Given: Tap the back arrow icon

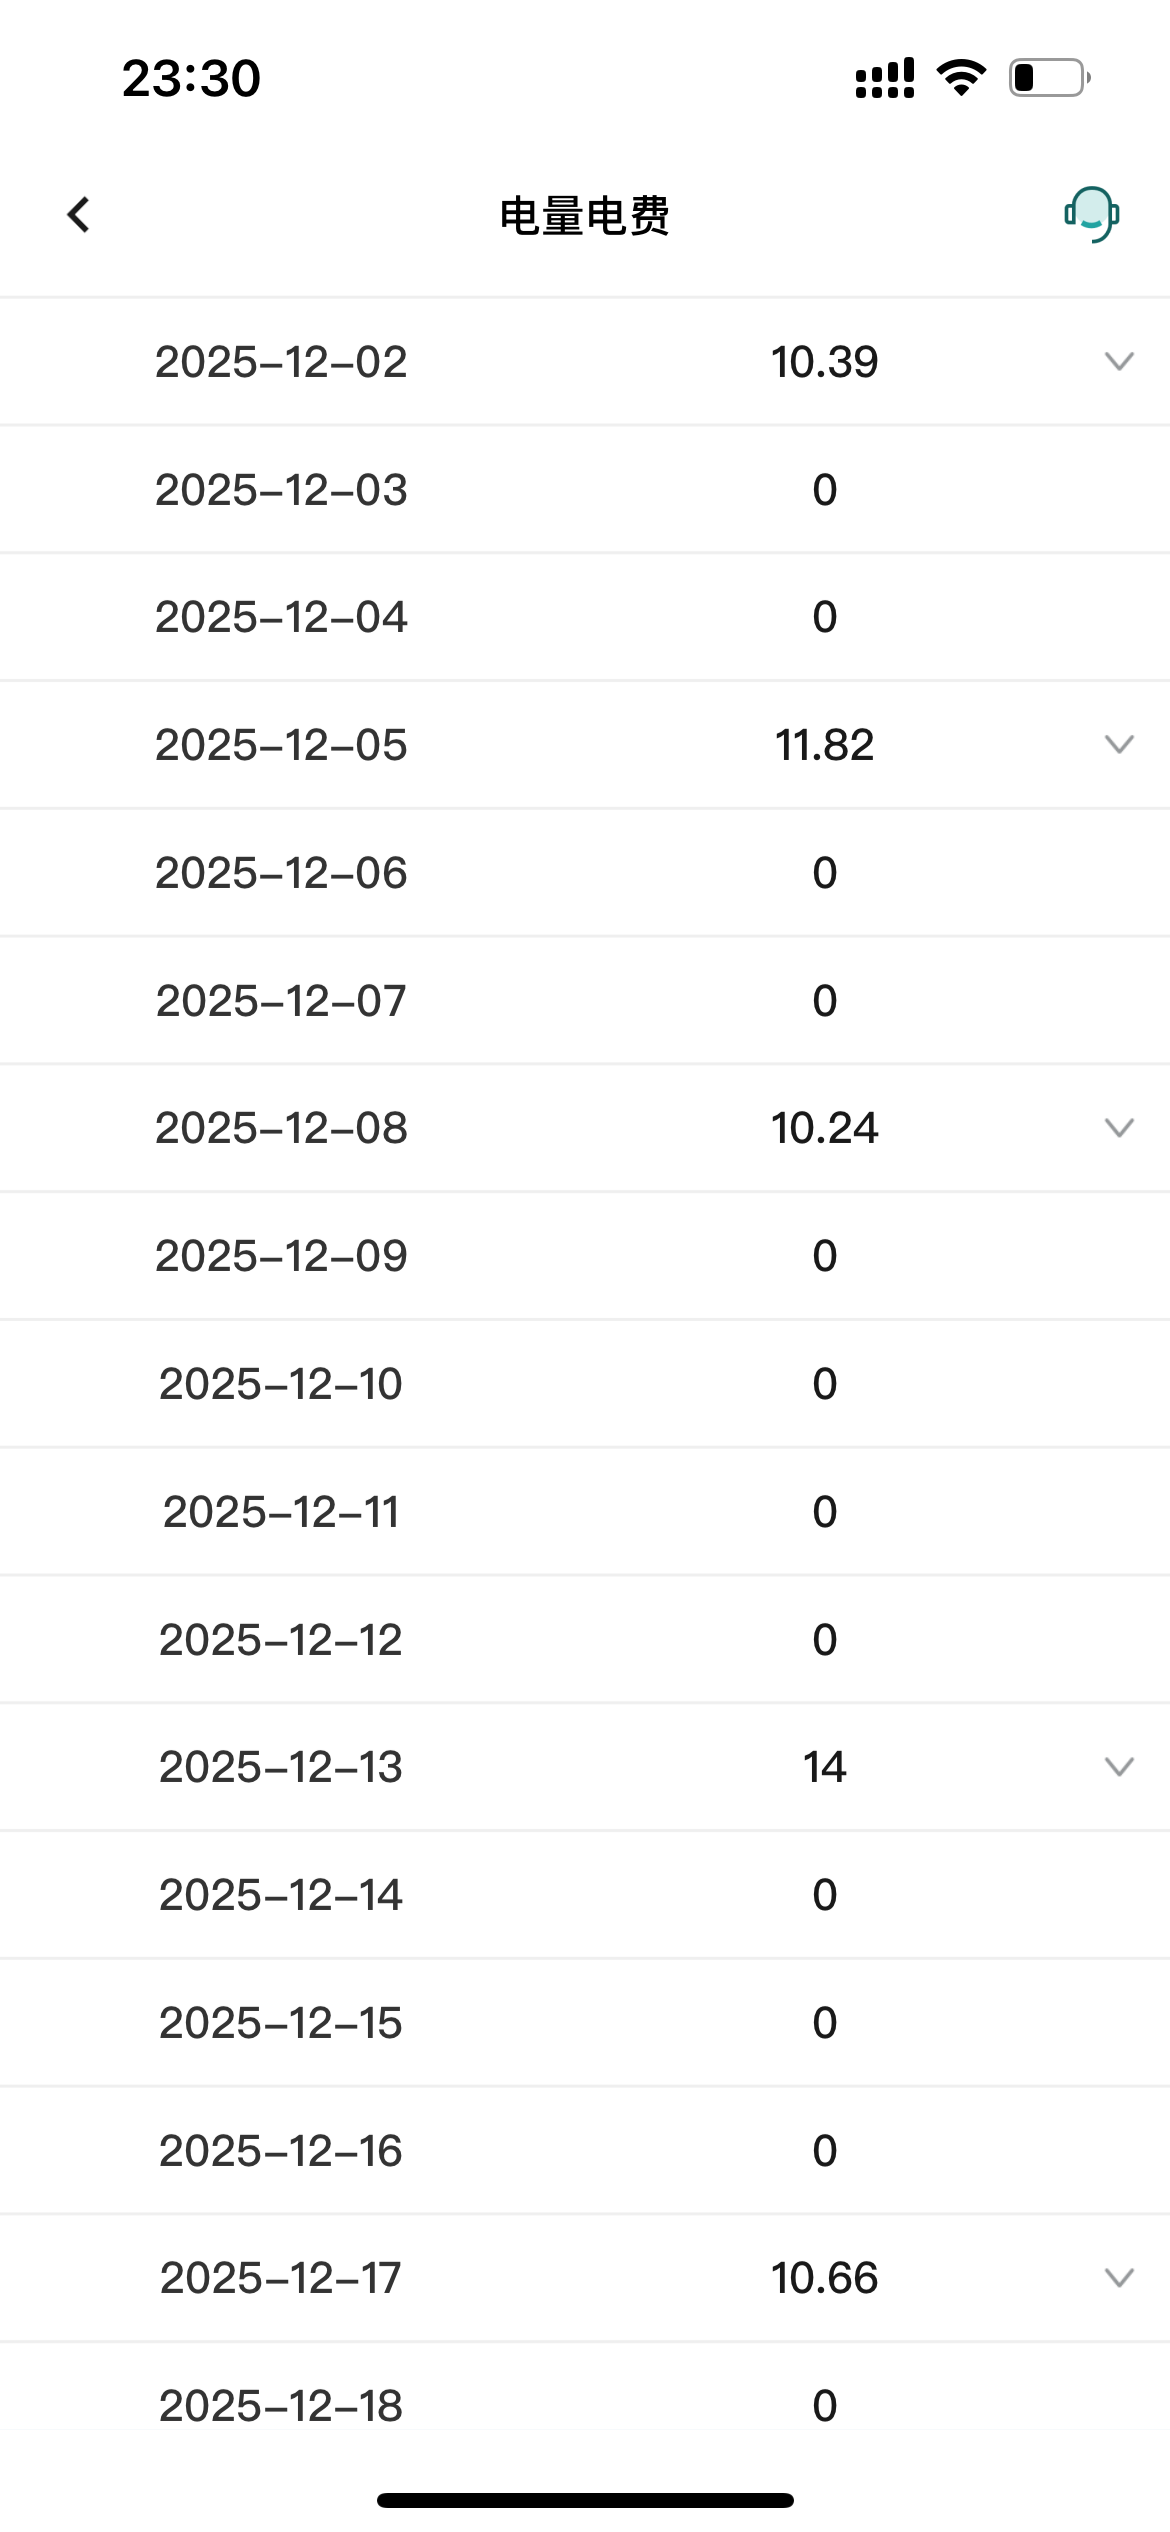Looking at the screenshot, I should 78,214.
